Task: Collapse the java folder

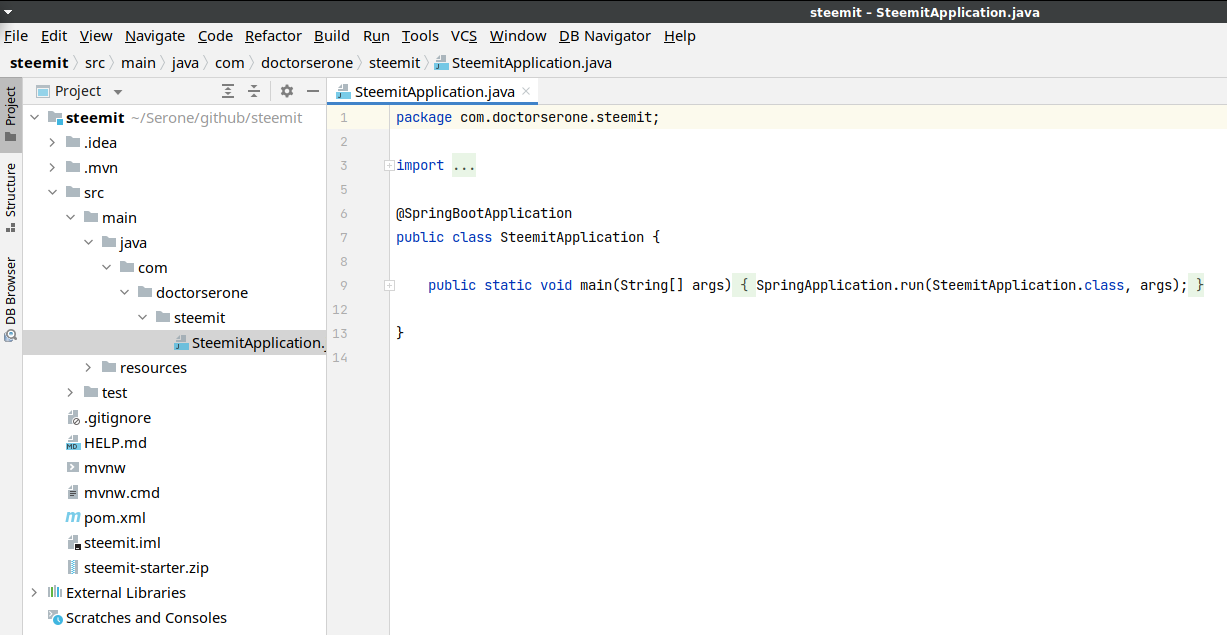Action: click(x=88, y=243)
